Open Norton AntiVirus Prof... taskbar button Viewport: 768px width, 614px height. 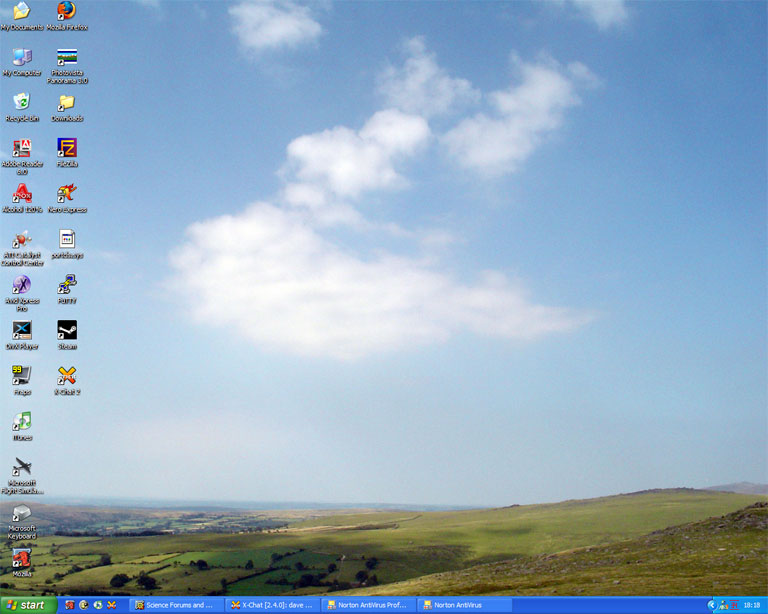pos(368,605)
